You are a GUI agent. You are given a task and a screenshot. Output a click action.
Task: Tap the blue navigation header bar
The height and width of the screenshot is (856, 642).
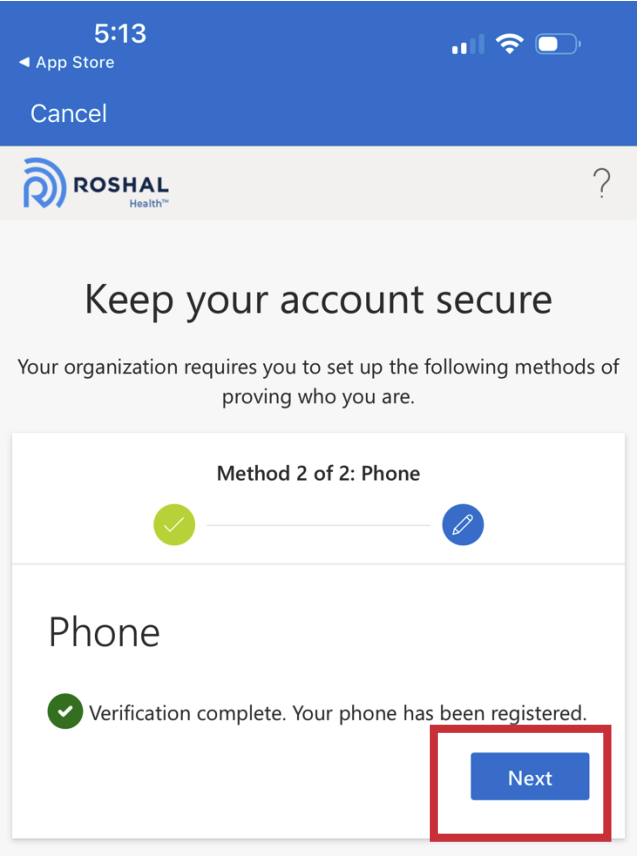[x=318, y=113]
